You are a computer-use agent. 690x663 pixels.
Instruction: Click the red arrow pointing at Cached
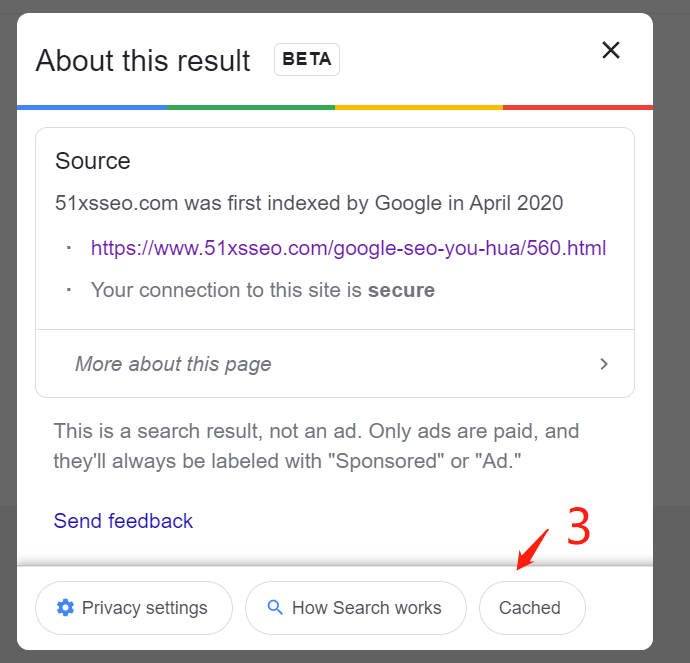tap(534, 548)
